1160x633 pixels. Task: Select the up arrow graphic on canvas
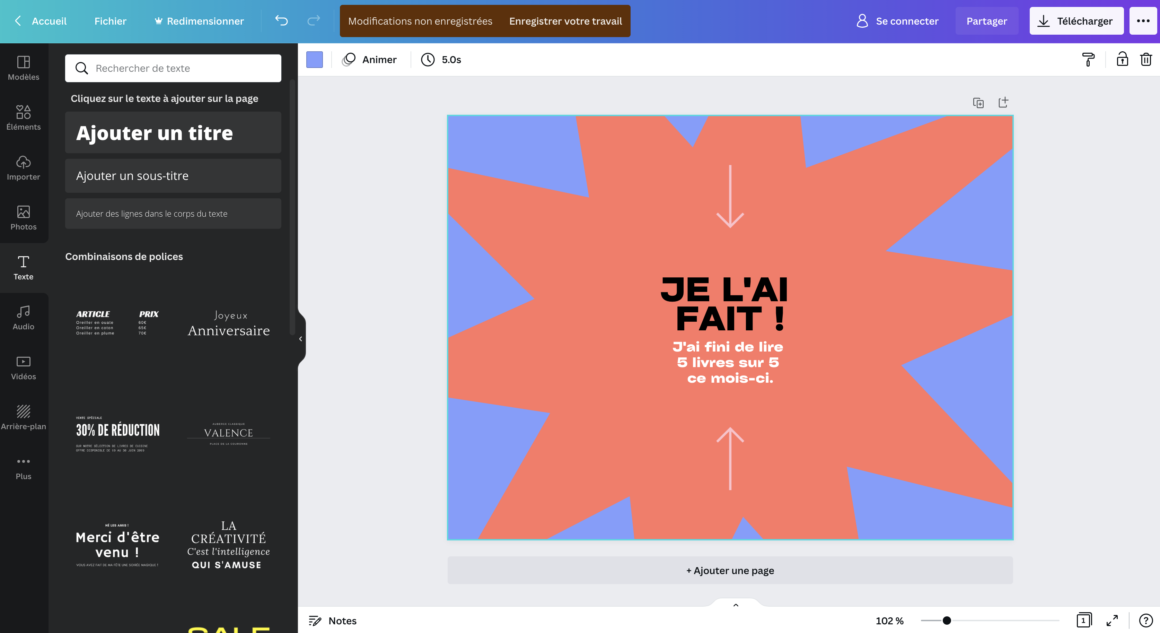[730, 458]
